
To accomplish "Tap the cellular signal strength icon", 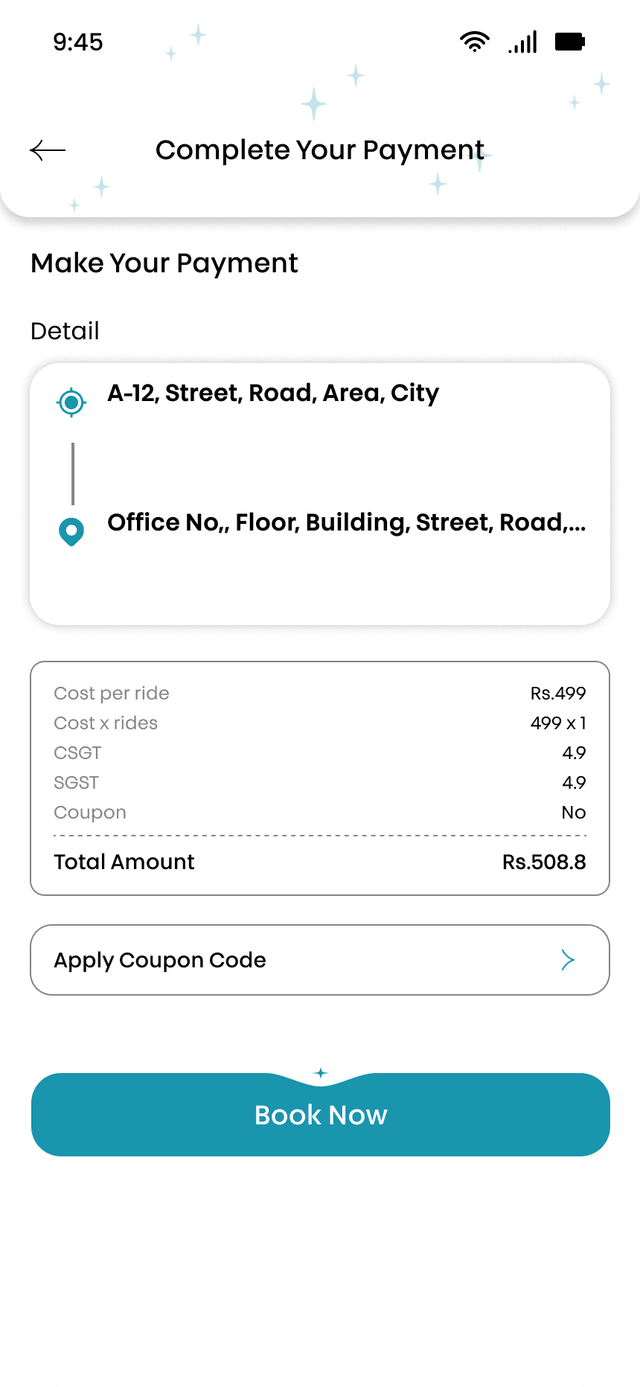I will pos(522,41).
